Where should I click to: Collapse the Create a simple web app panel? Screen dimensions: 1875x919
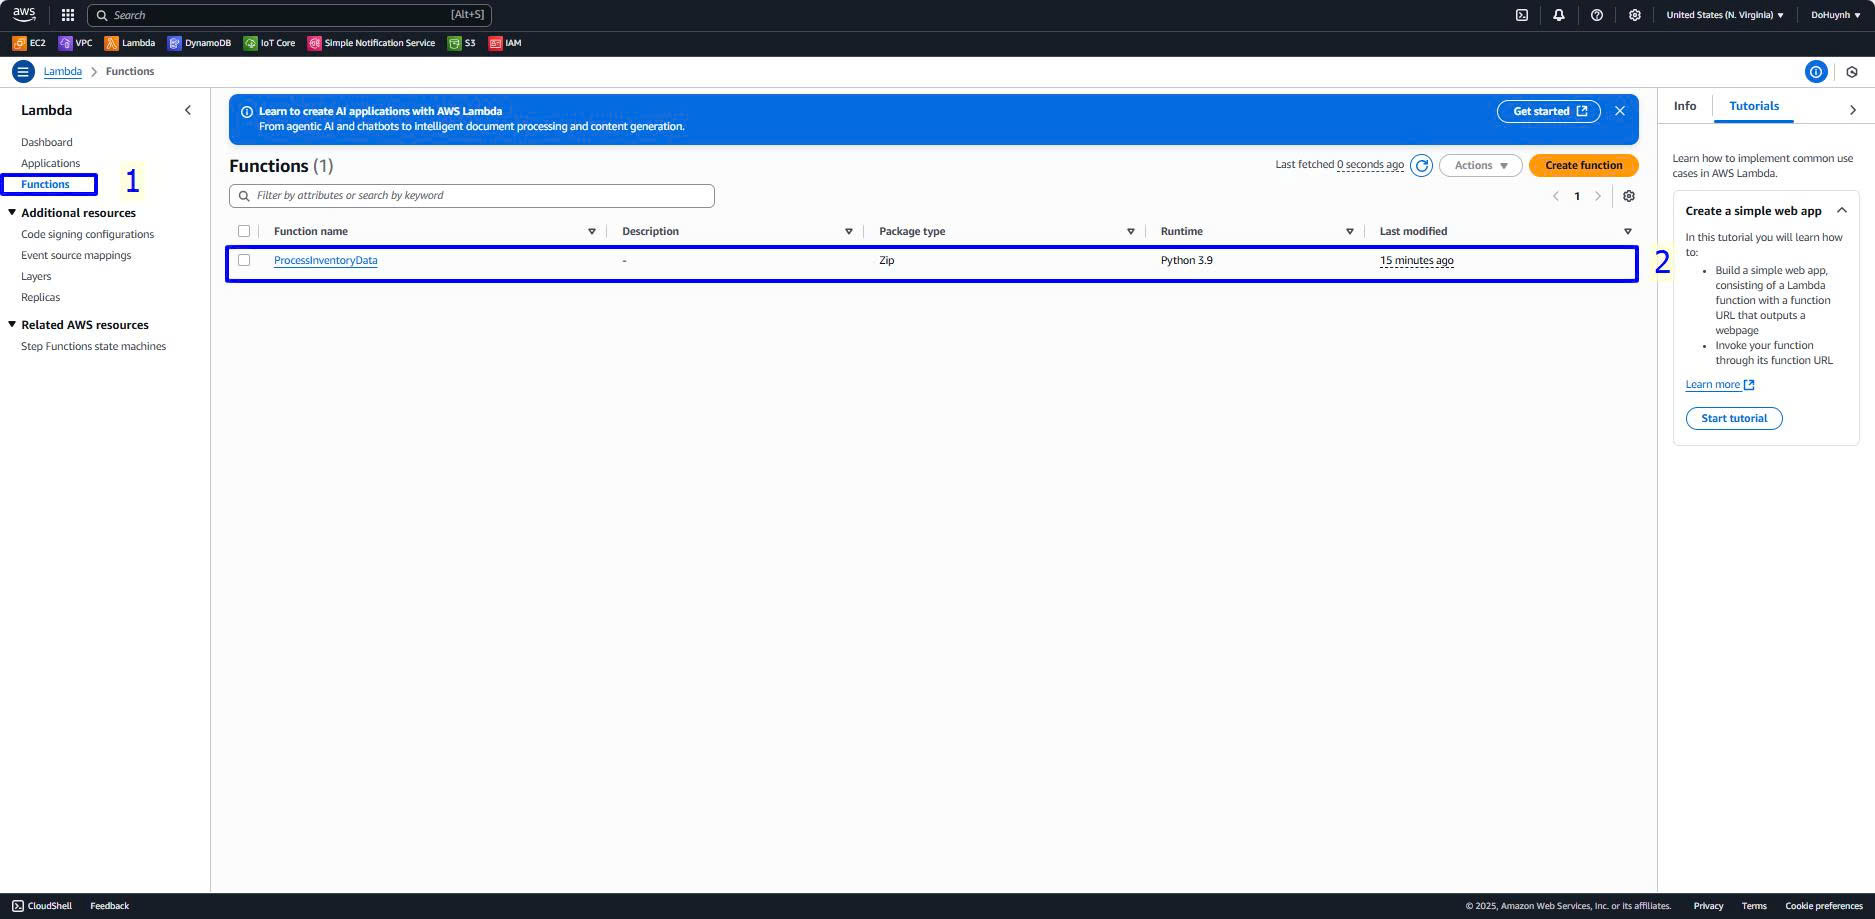1841,211
